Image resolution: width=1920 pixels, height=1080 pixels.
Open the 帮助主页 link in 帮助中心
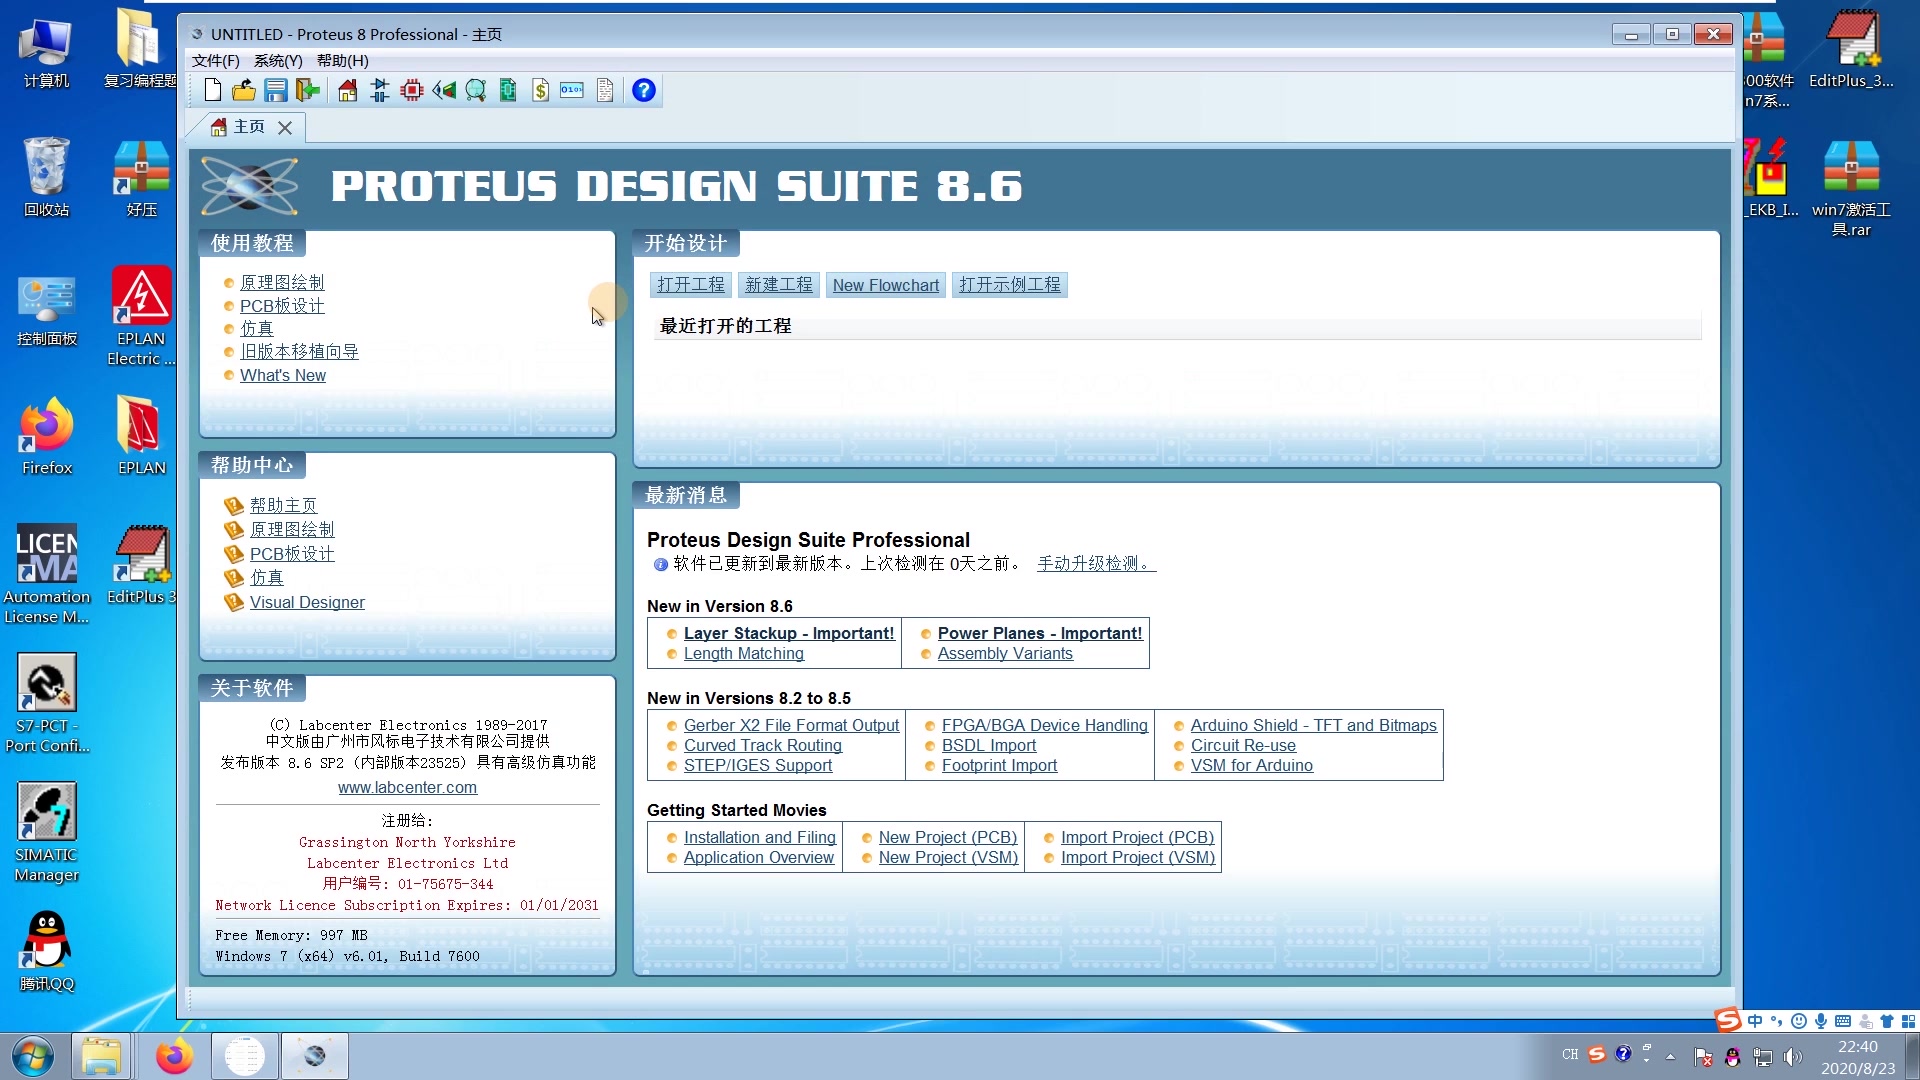tap(283, 506)
